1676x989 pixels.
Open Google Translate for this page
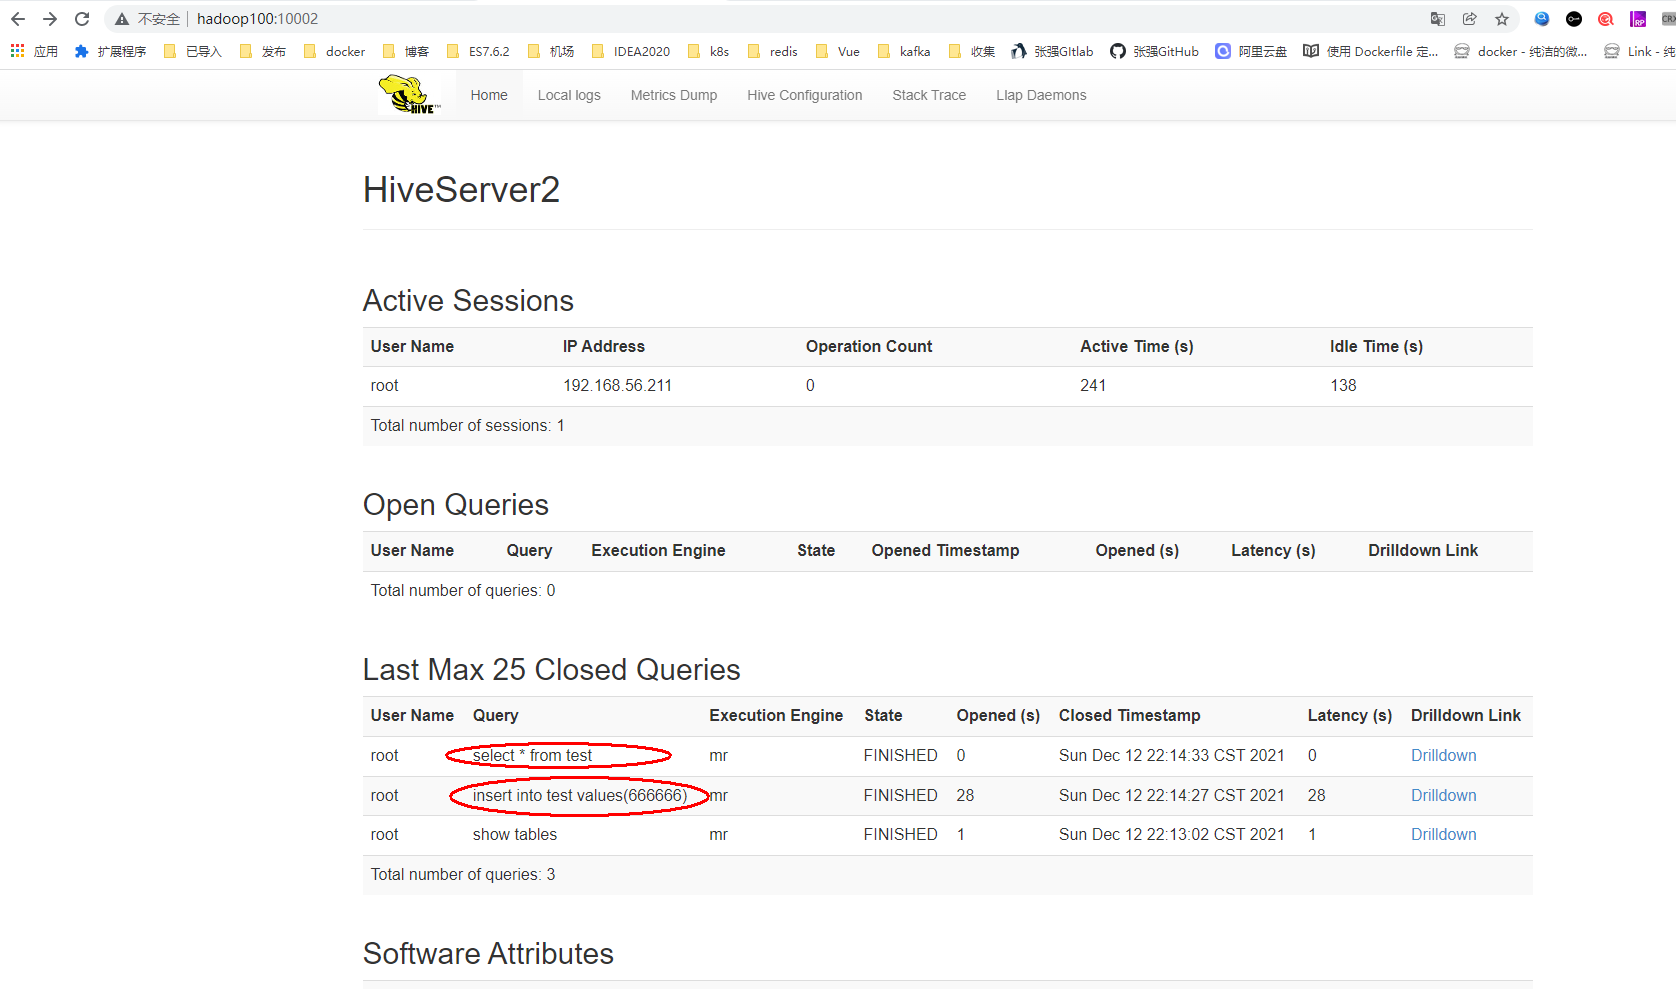point(1437,18)
